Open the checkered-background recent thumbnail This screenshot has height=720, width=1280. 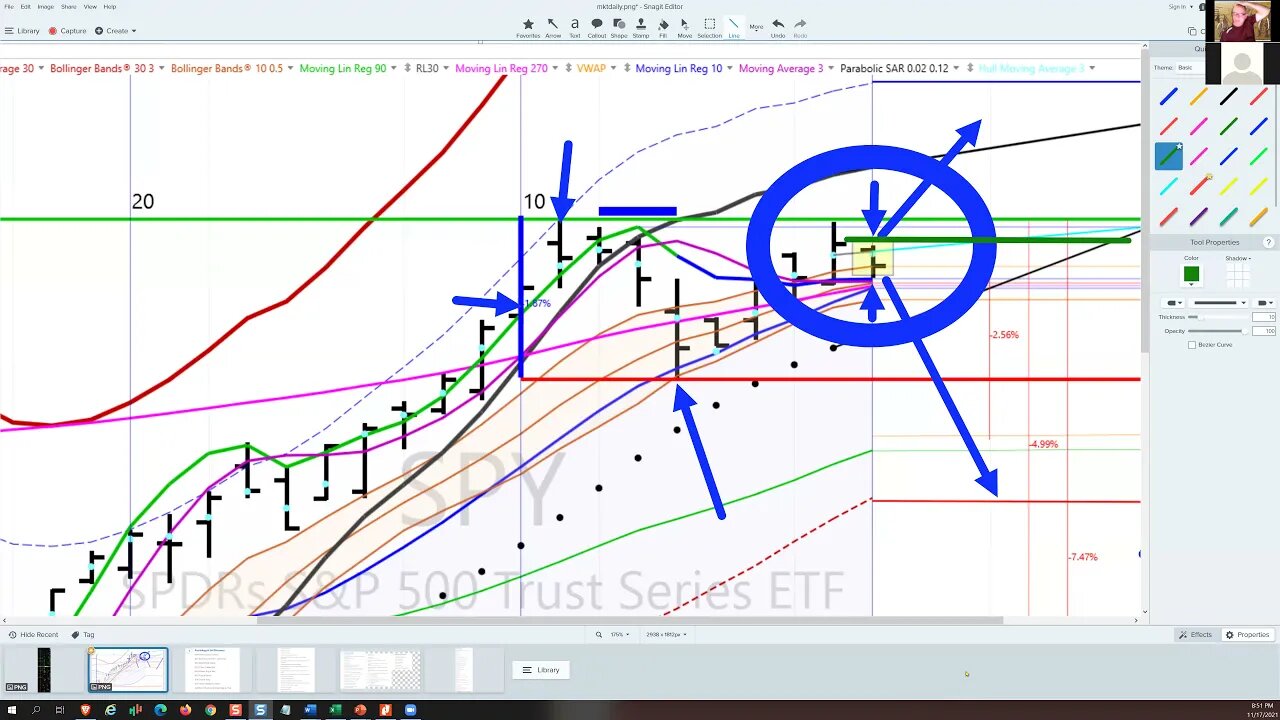click(x=380, y=669)
